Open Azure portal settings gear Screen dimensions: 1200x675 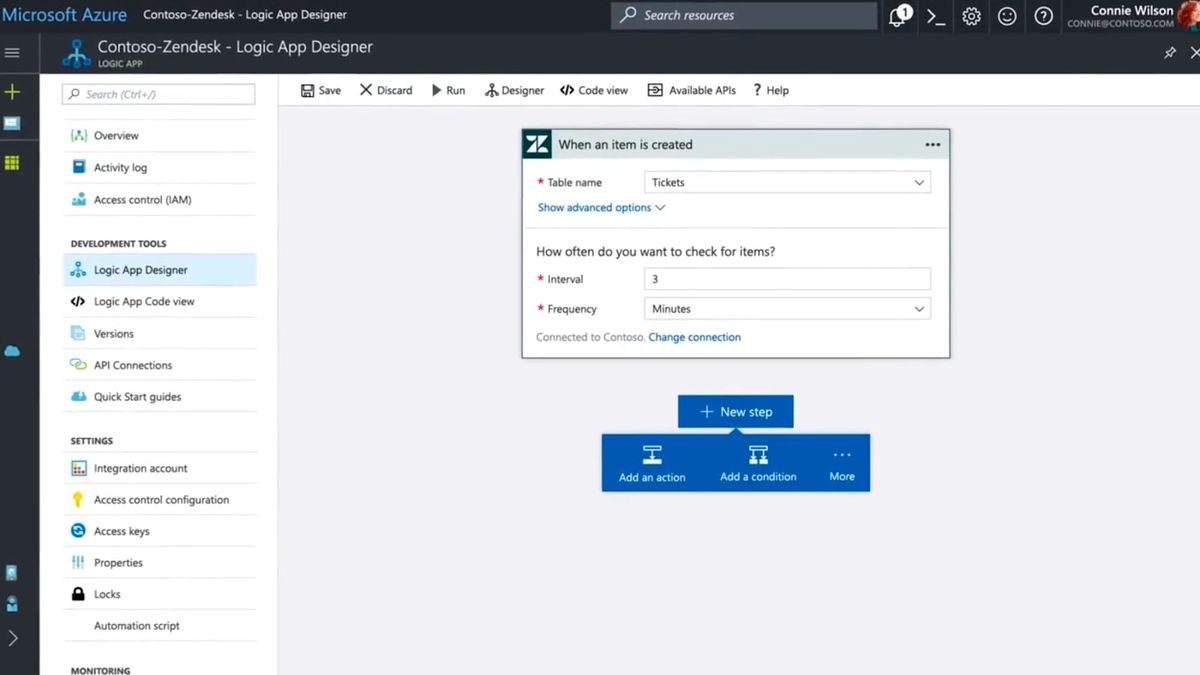pyautogui.click(x=970, y=16)
